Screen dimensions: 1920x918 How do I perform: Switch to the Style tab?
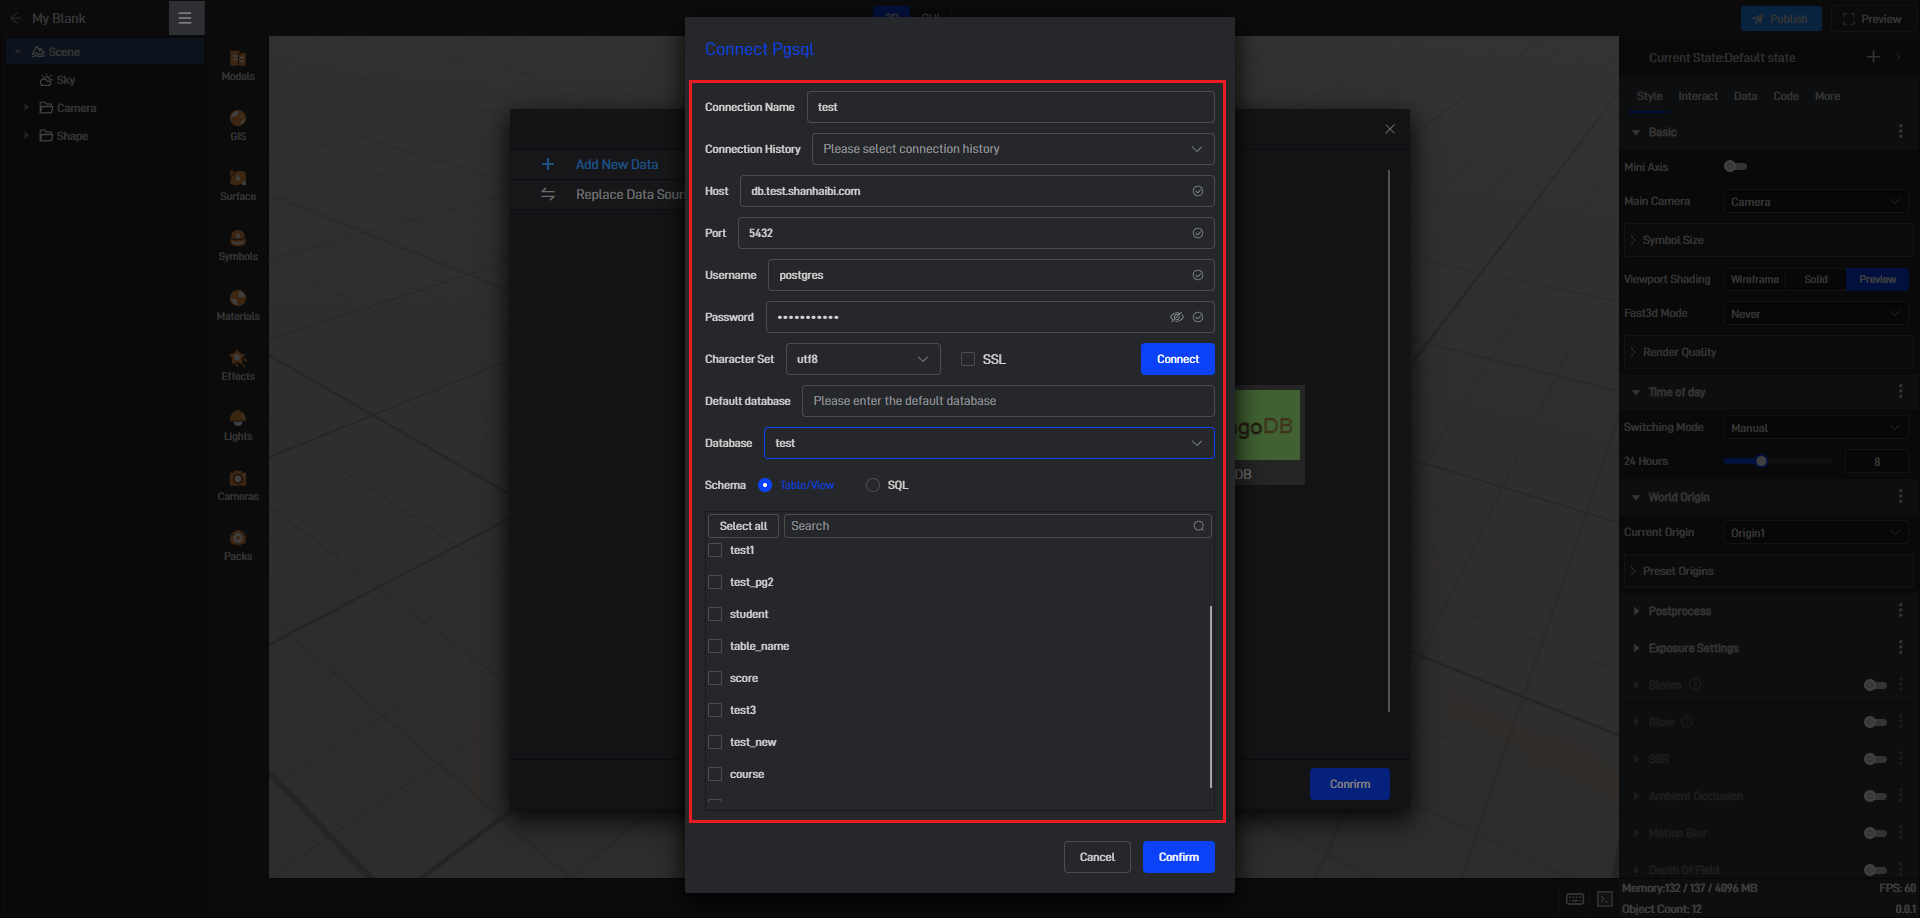[1650, 96]
